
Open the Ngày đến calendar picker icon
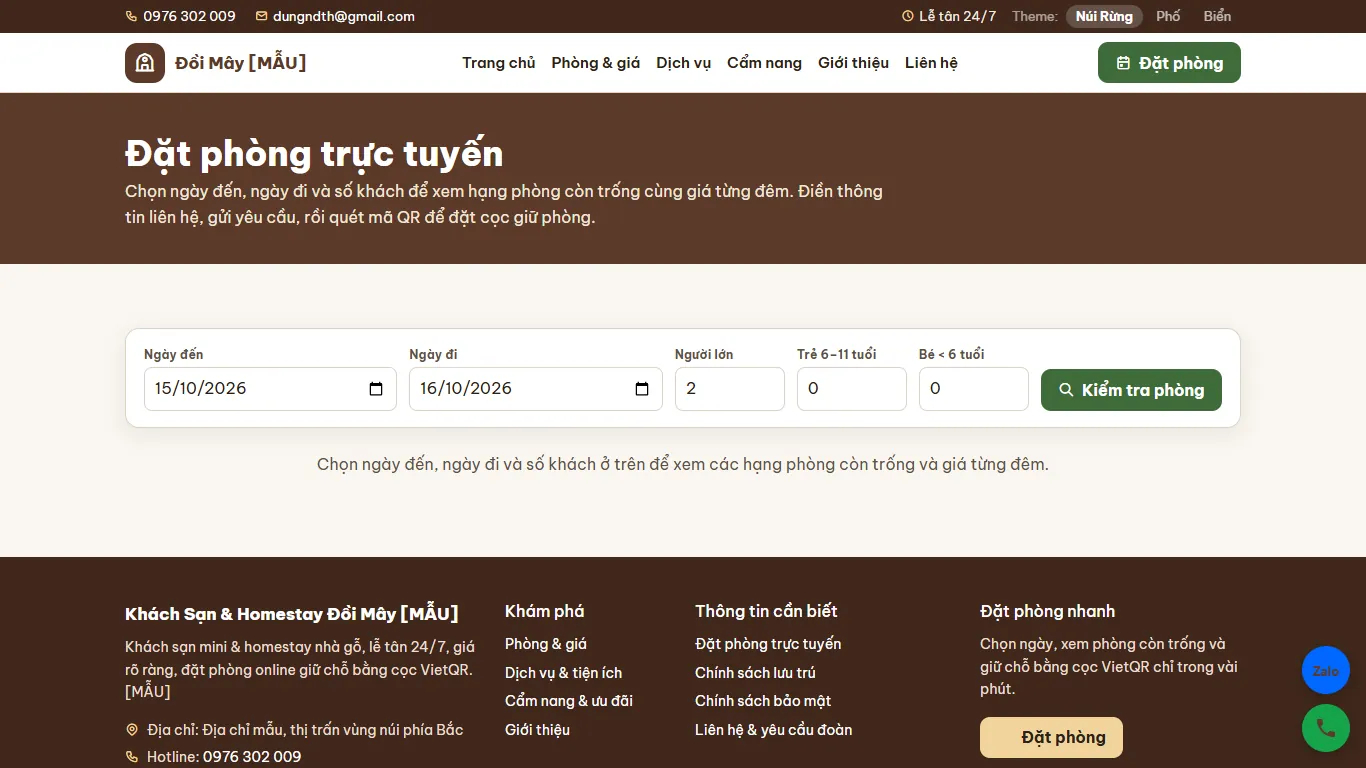[x=376, y=389]
